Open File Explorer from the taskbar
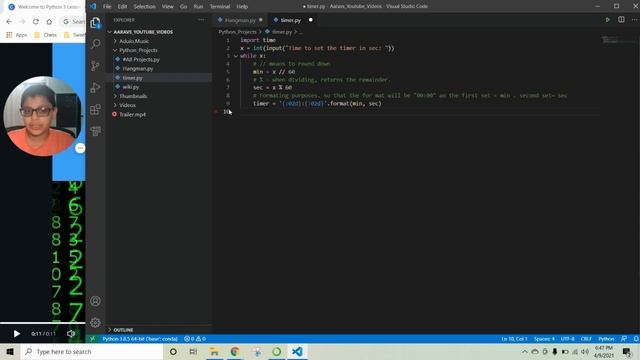The image size is (640, 360). point(214,351)
